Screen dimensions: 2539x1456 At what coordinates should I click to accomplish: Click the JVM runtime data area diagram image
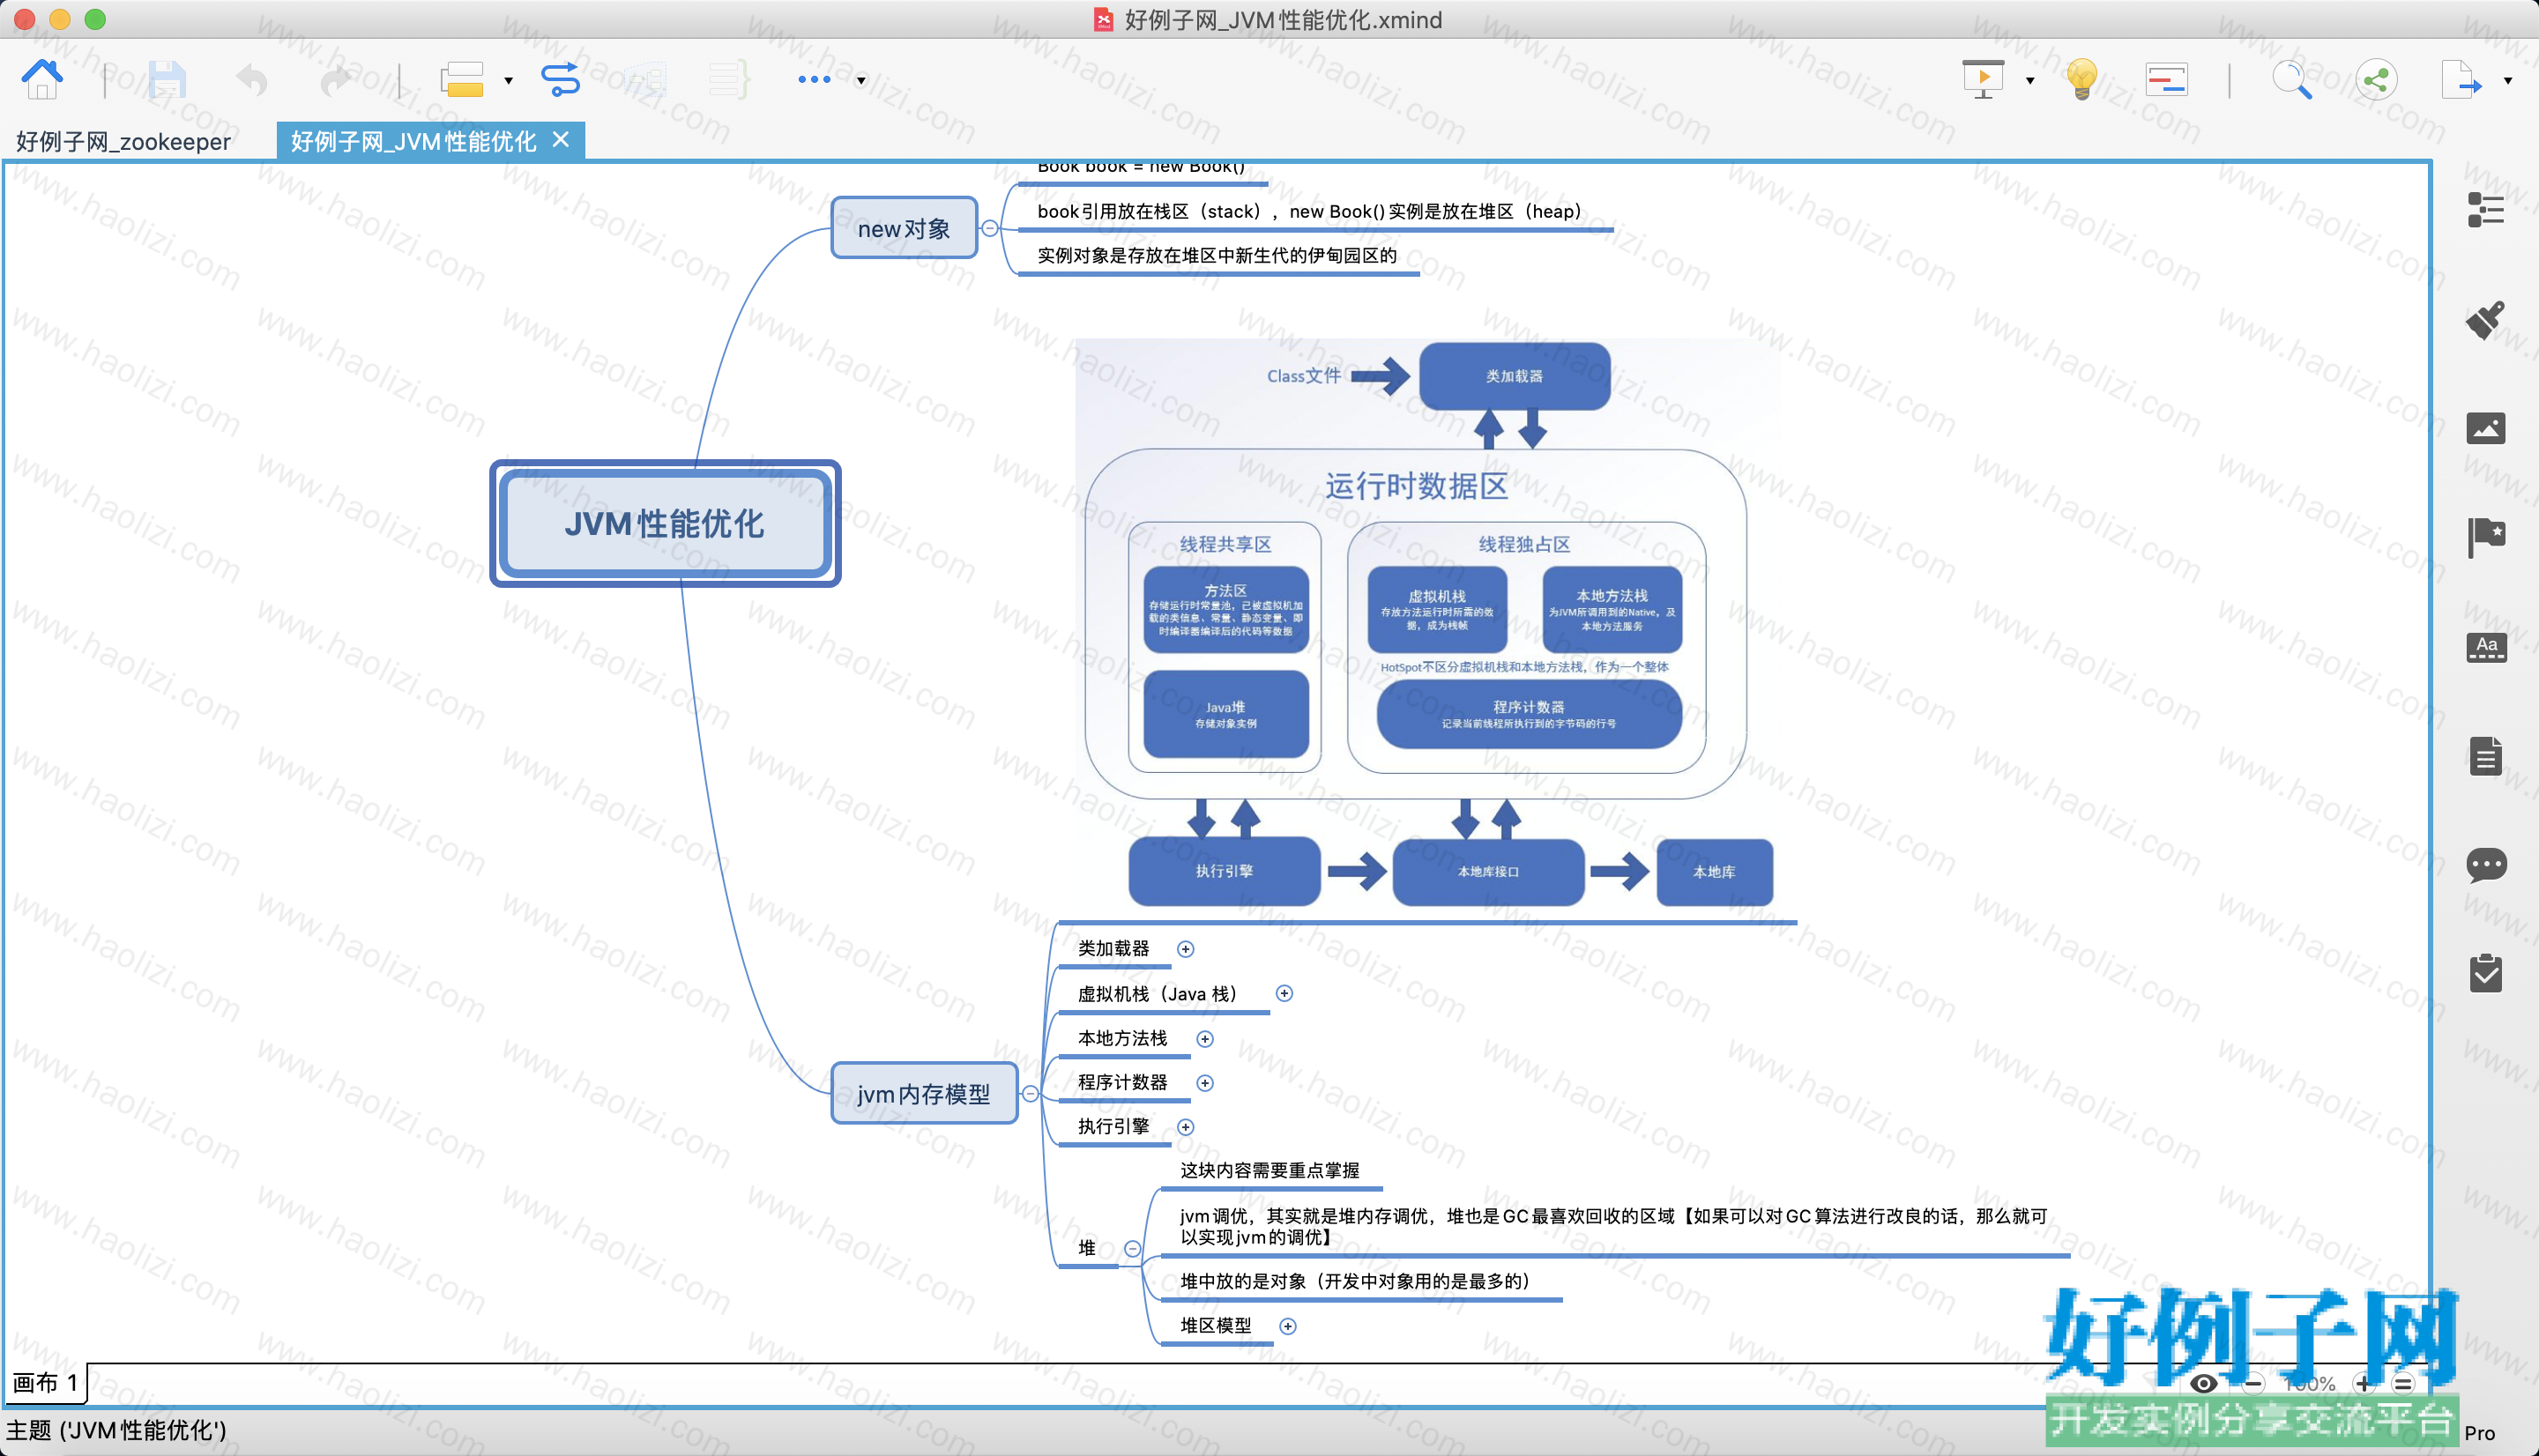[1429, 625]
